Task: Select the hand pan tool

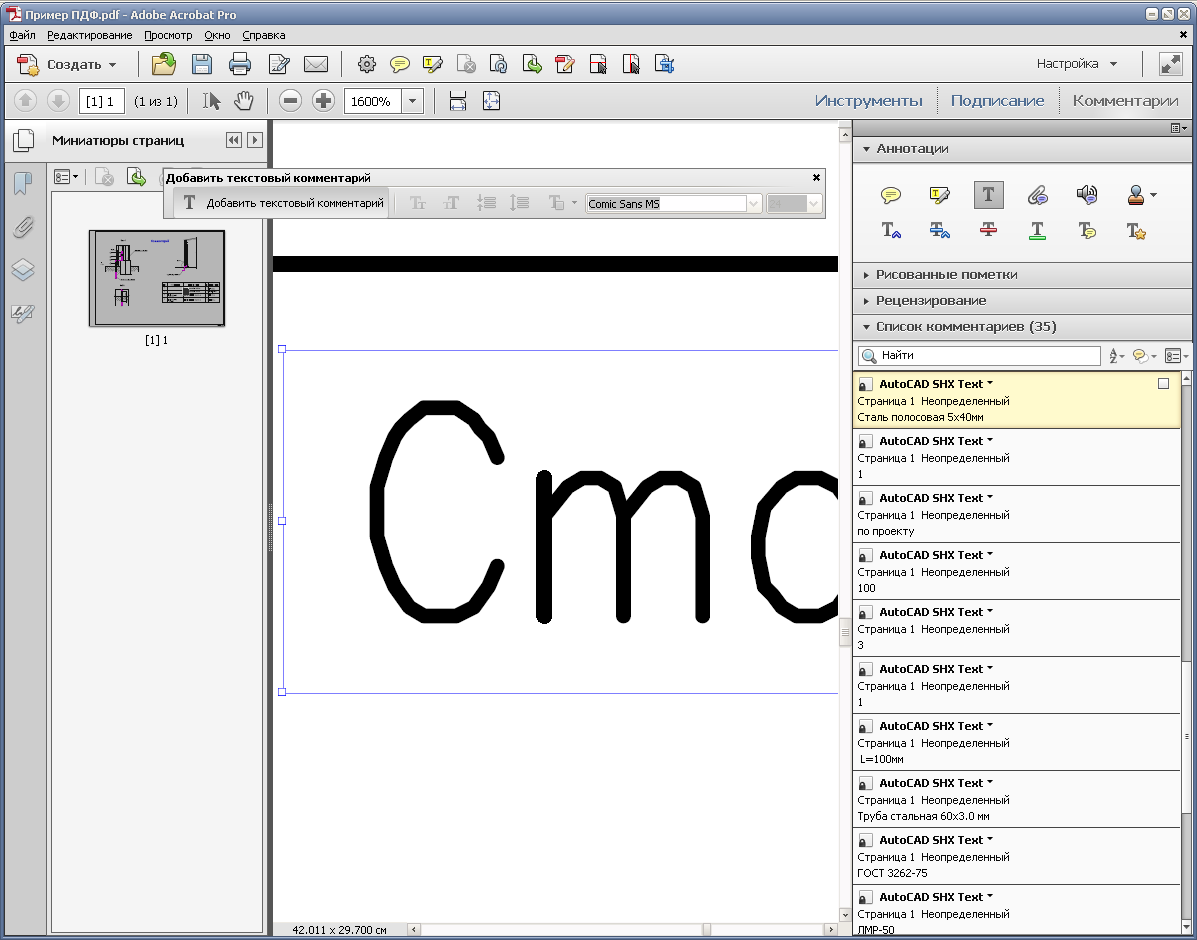Action: point(244,101)
